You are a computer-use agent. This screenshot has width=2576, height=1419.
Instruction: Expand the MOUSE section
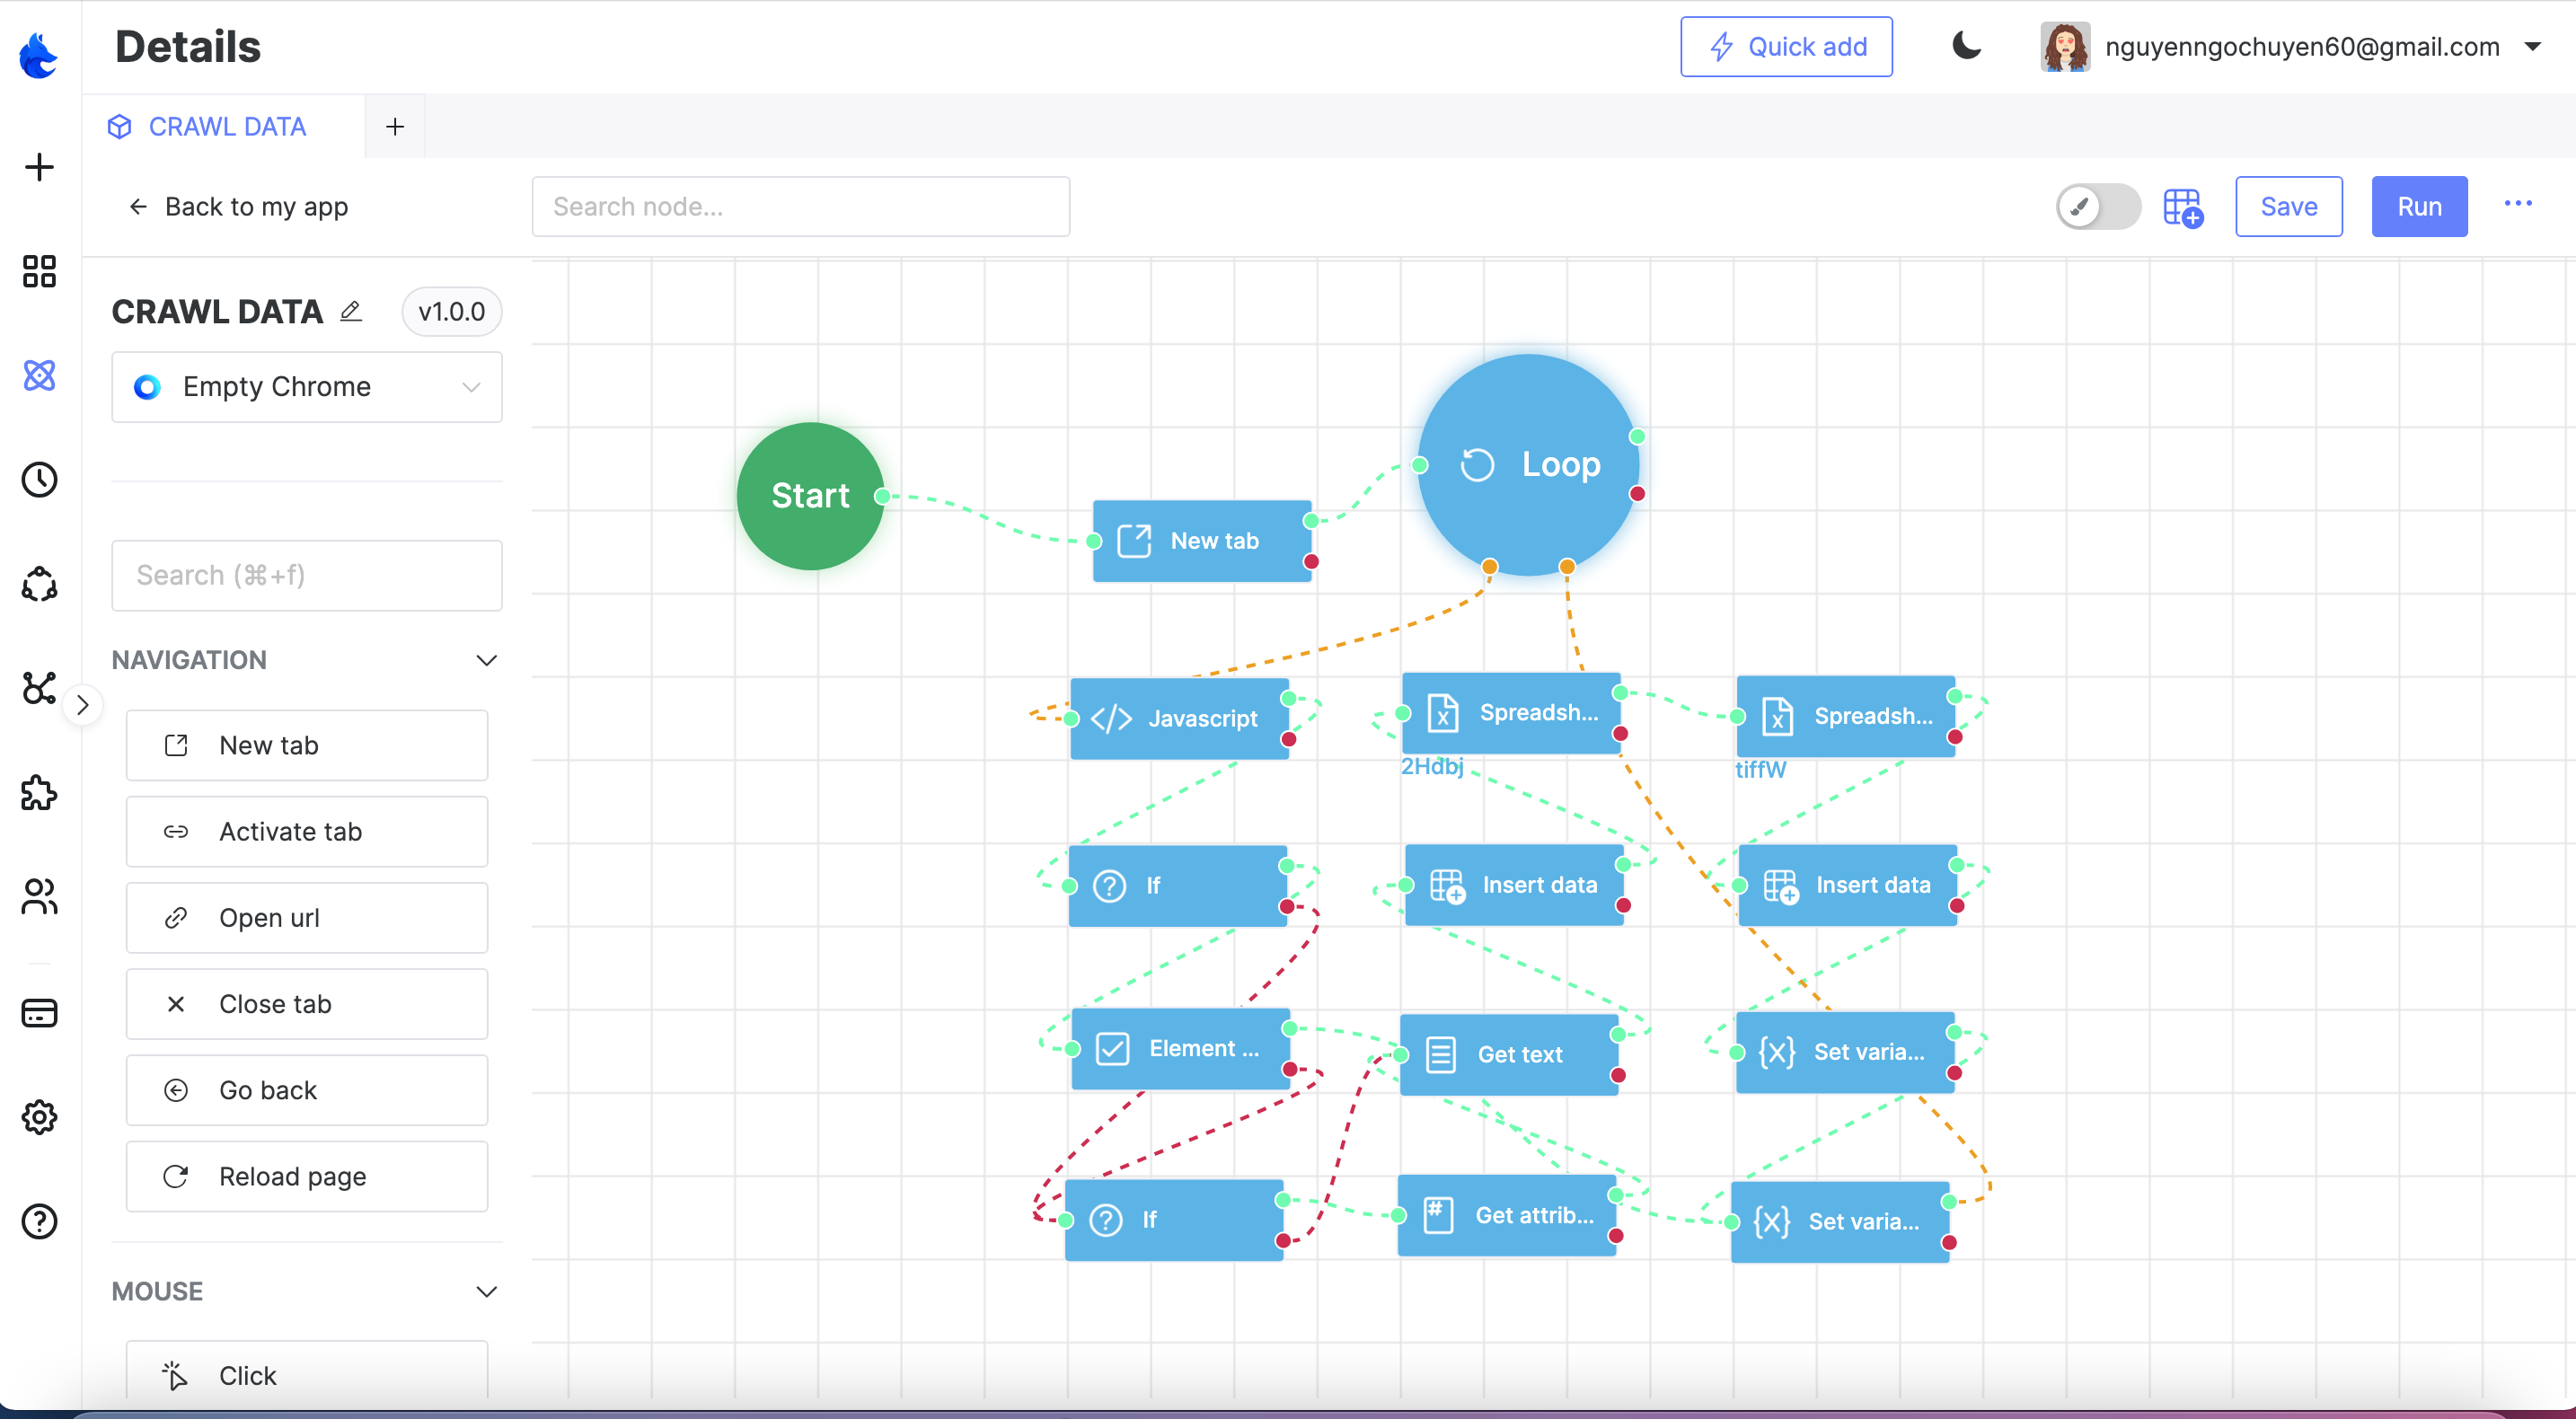[487, 1291]
